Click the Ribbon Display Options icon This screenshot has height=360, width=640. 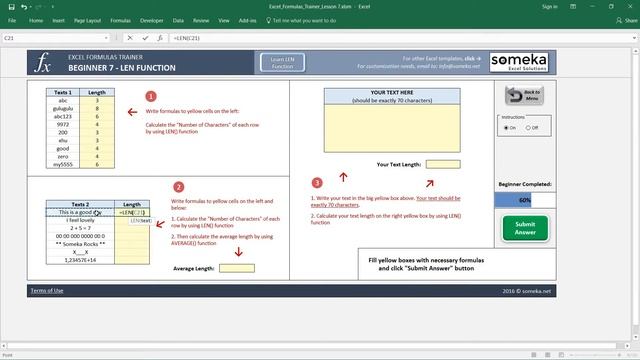point(573,7)
